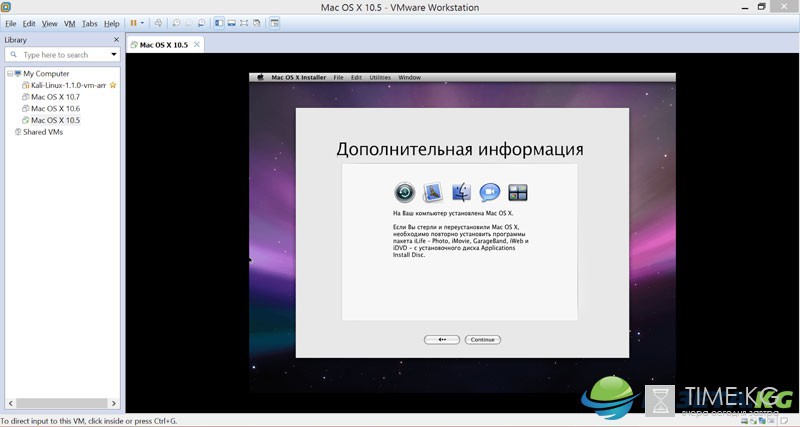Open the installer's File menu
The image size is (800, 427).
(x=338, y=78)
